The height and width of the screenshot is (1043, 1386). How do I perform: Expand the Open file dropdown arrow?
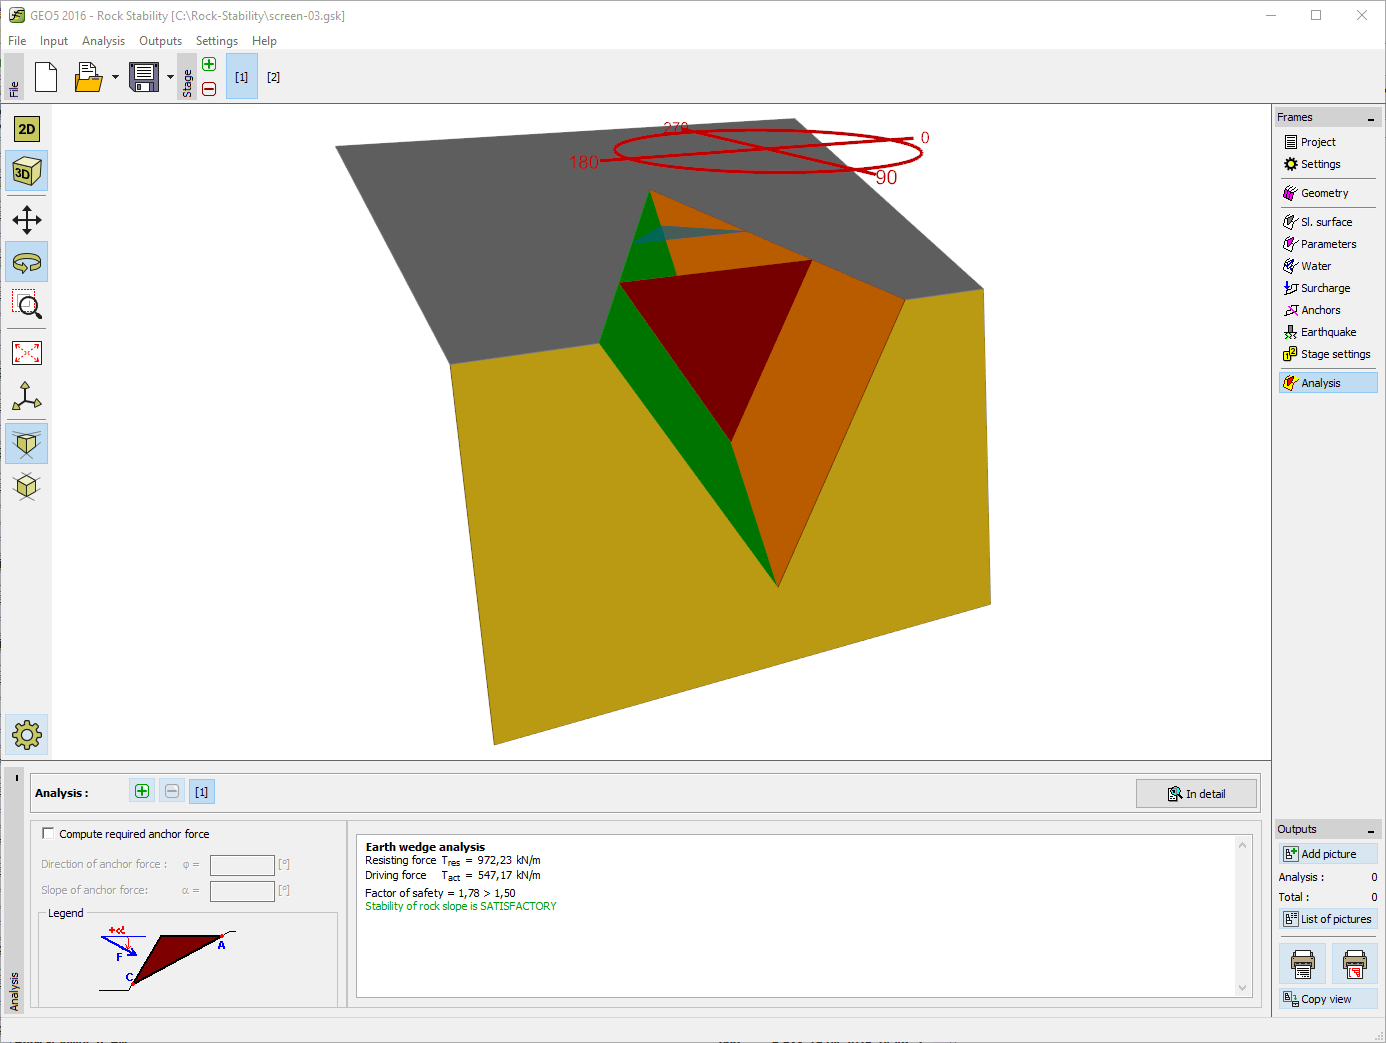click(115, 77)
